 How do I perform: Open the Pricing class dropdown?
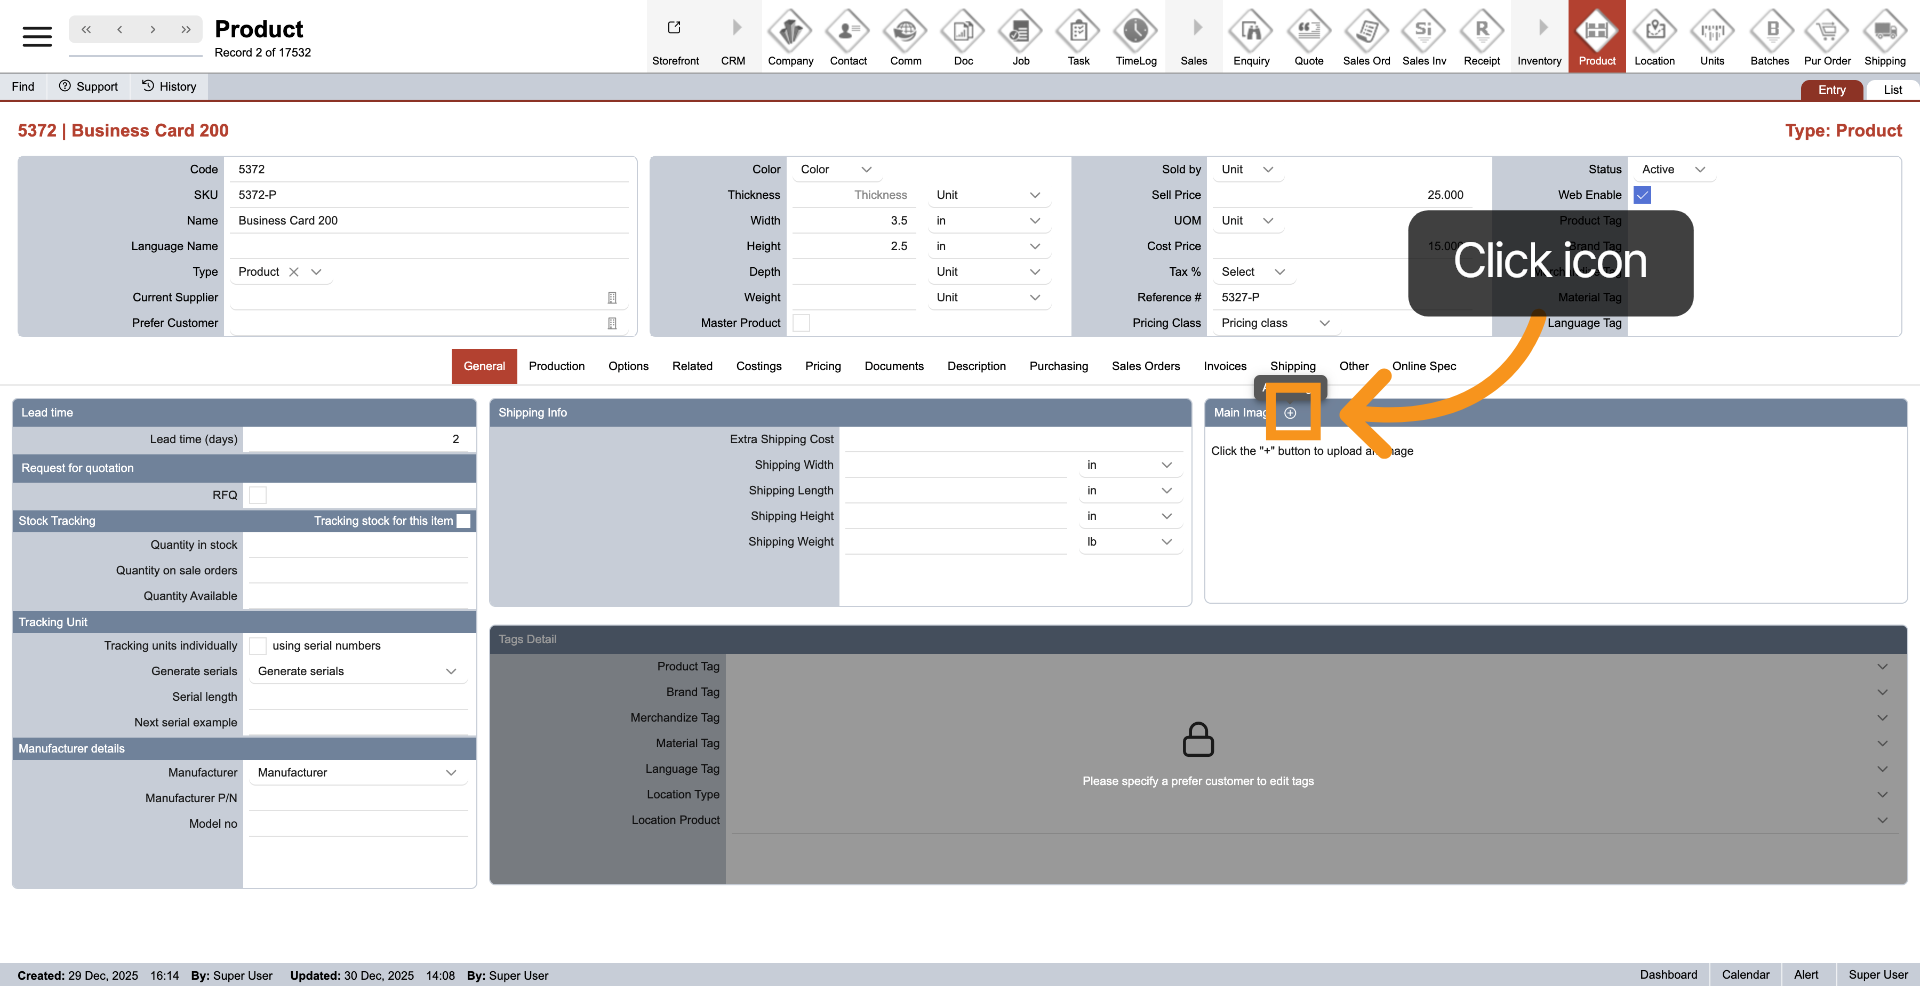(x=1276, y=323)
